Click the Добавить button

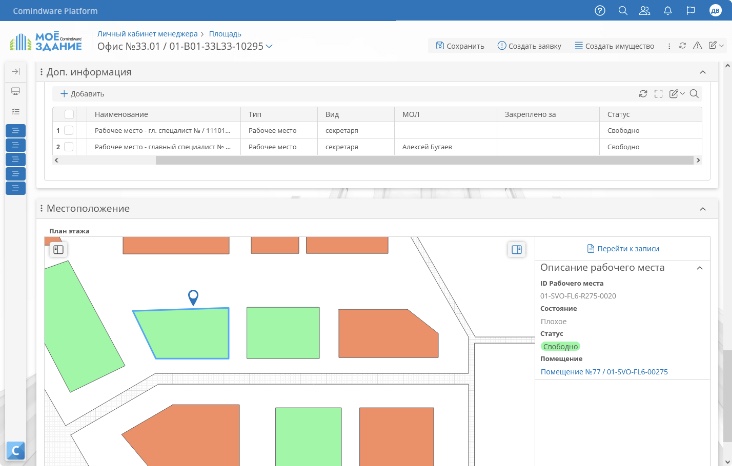[82, 94]
